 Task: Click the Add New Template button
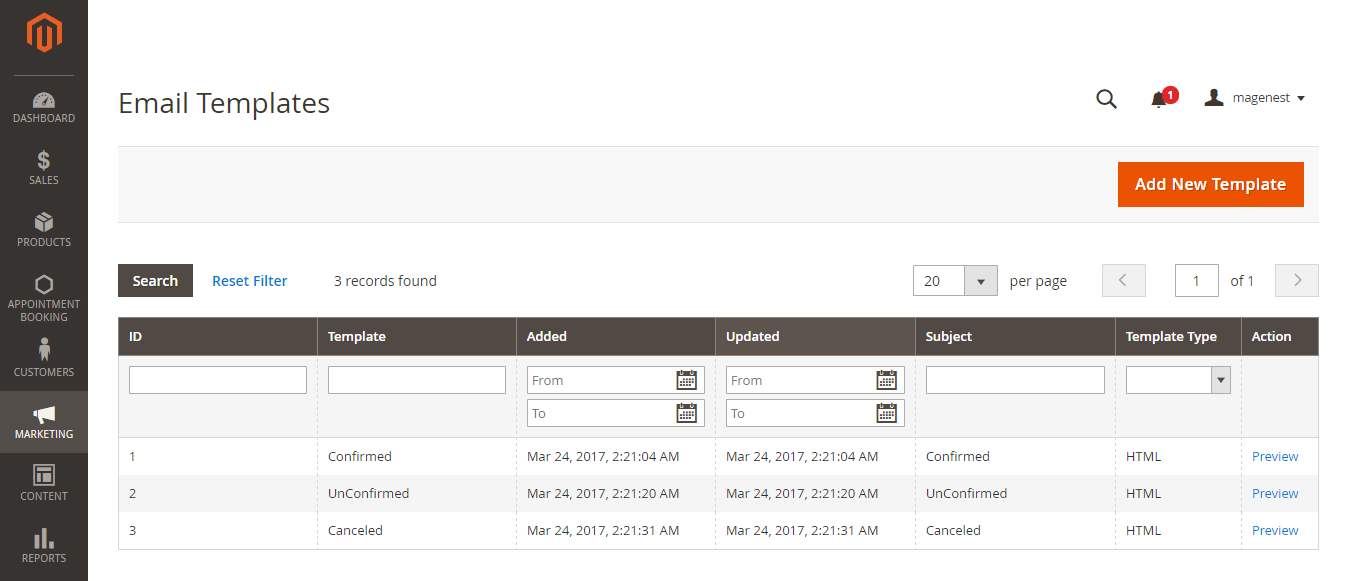(1210, 184)
